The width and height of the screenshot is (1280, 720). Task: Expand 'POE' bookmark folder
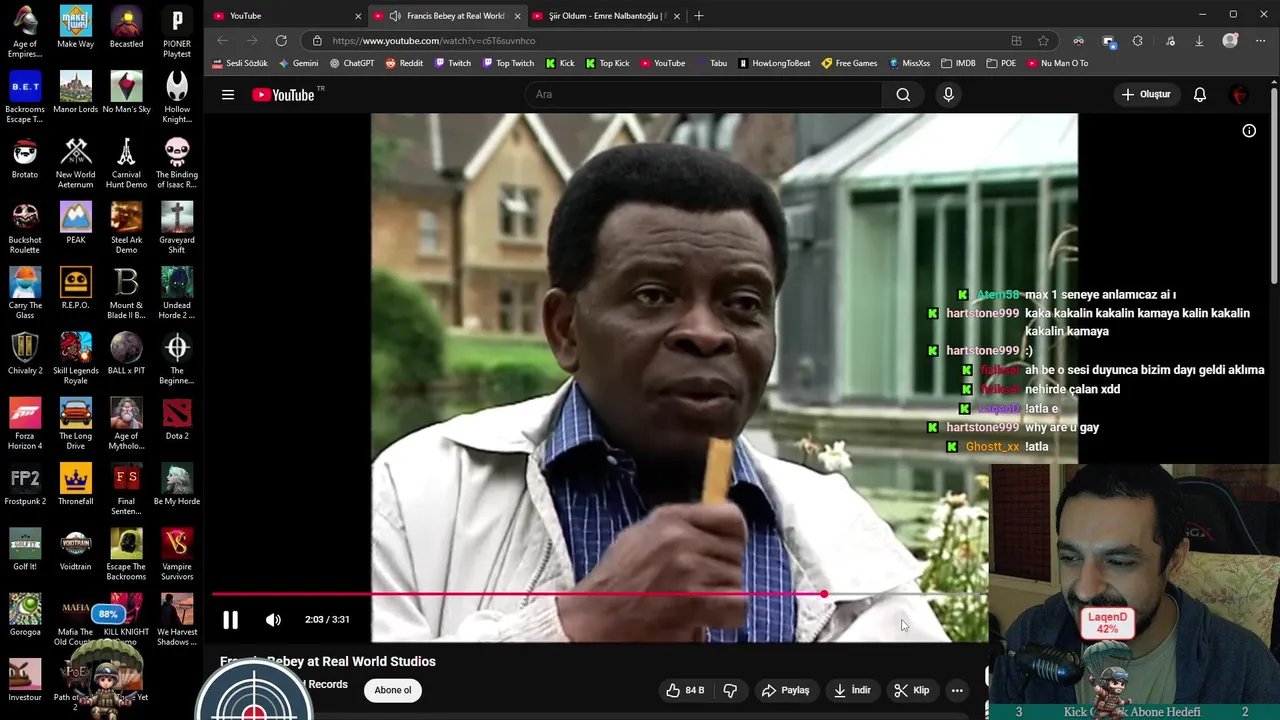point(1000,63)
